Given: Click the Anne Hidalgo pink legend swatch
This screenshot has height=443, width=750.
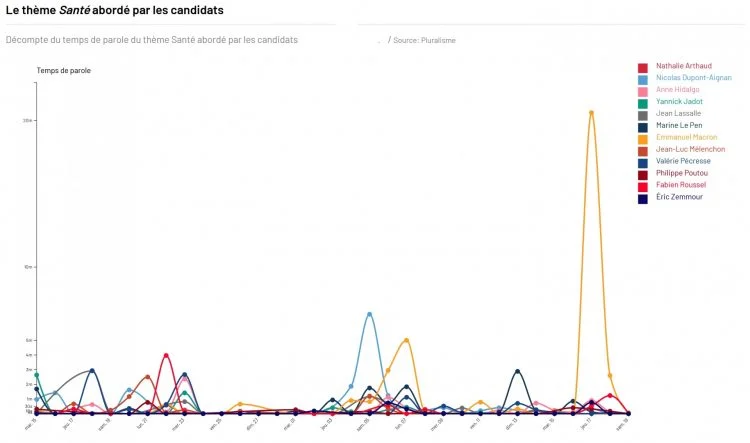Looking at the screenshot, I should point(642,92).
